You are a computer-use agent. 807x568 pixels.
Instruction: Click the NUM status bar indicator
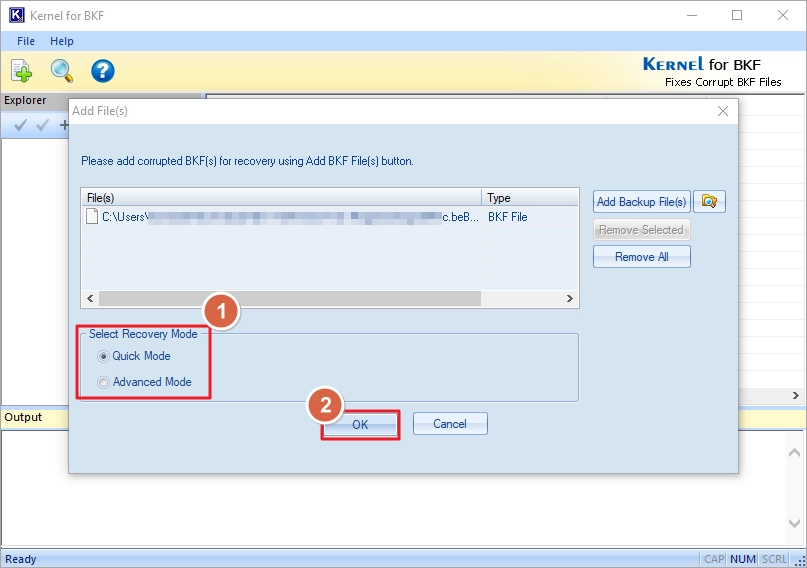[743, 559]
